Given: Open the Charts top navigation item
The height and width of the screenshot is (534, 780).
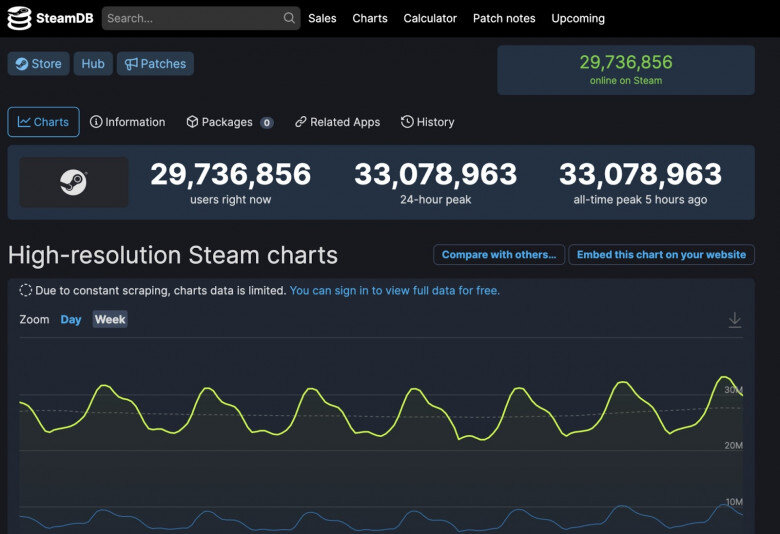Looking at the screenshot, I should [370, 18].
